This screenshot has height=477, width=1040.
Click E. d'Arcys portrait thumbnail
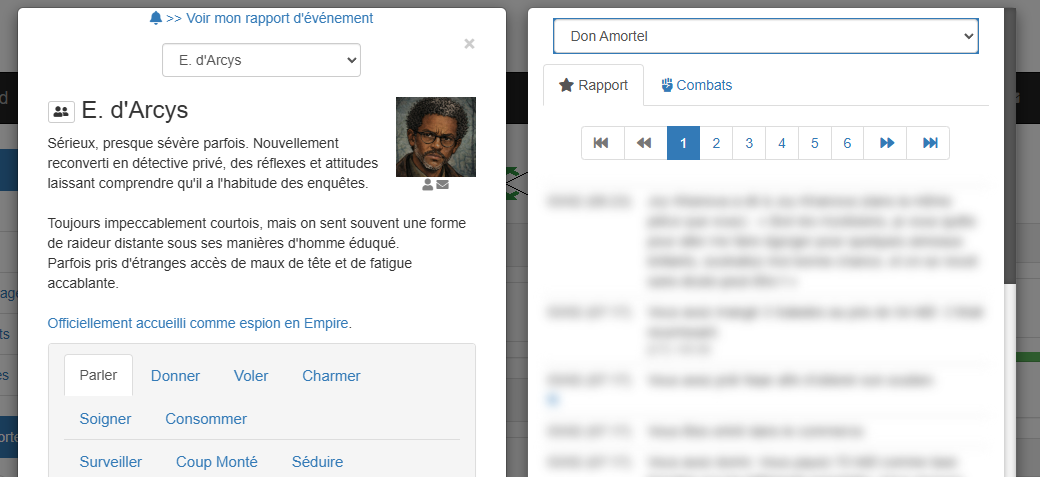coord(435,137)
